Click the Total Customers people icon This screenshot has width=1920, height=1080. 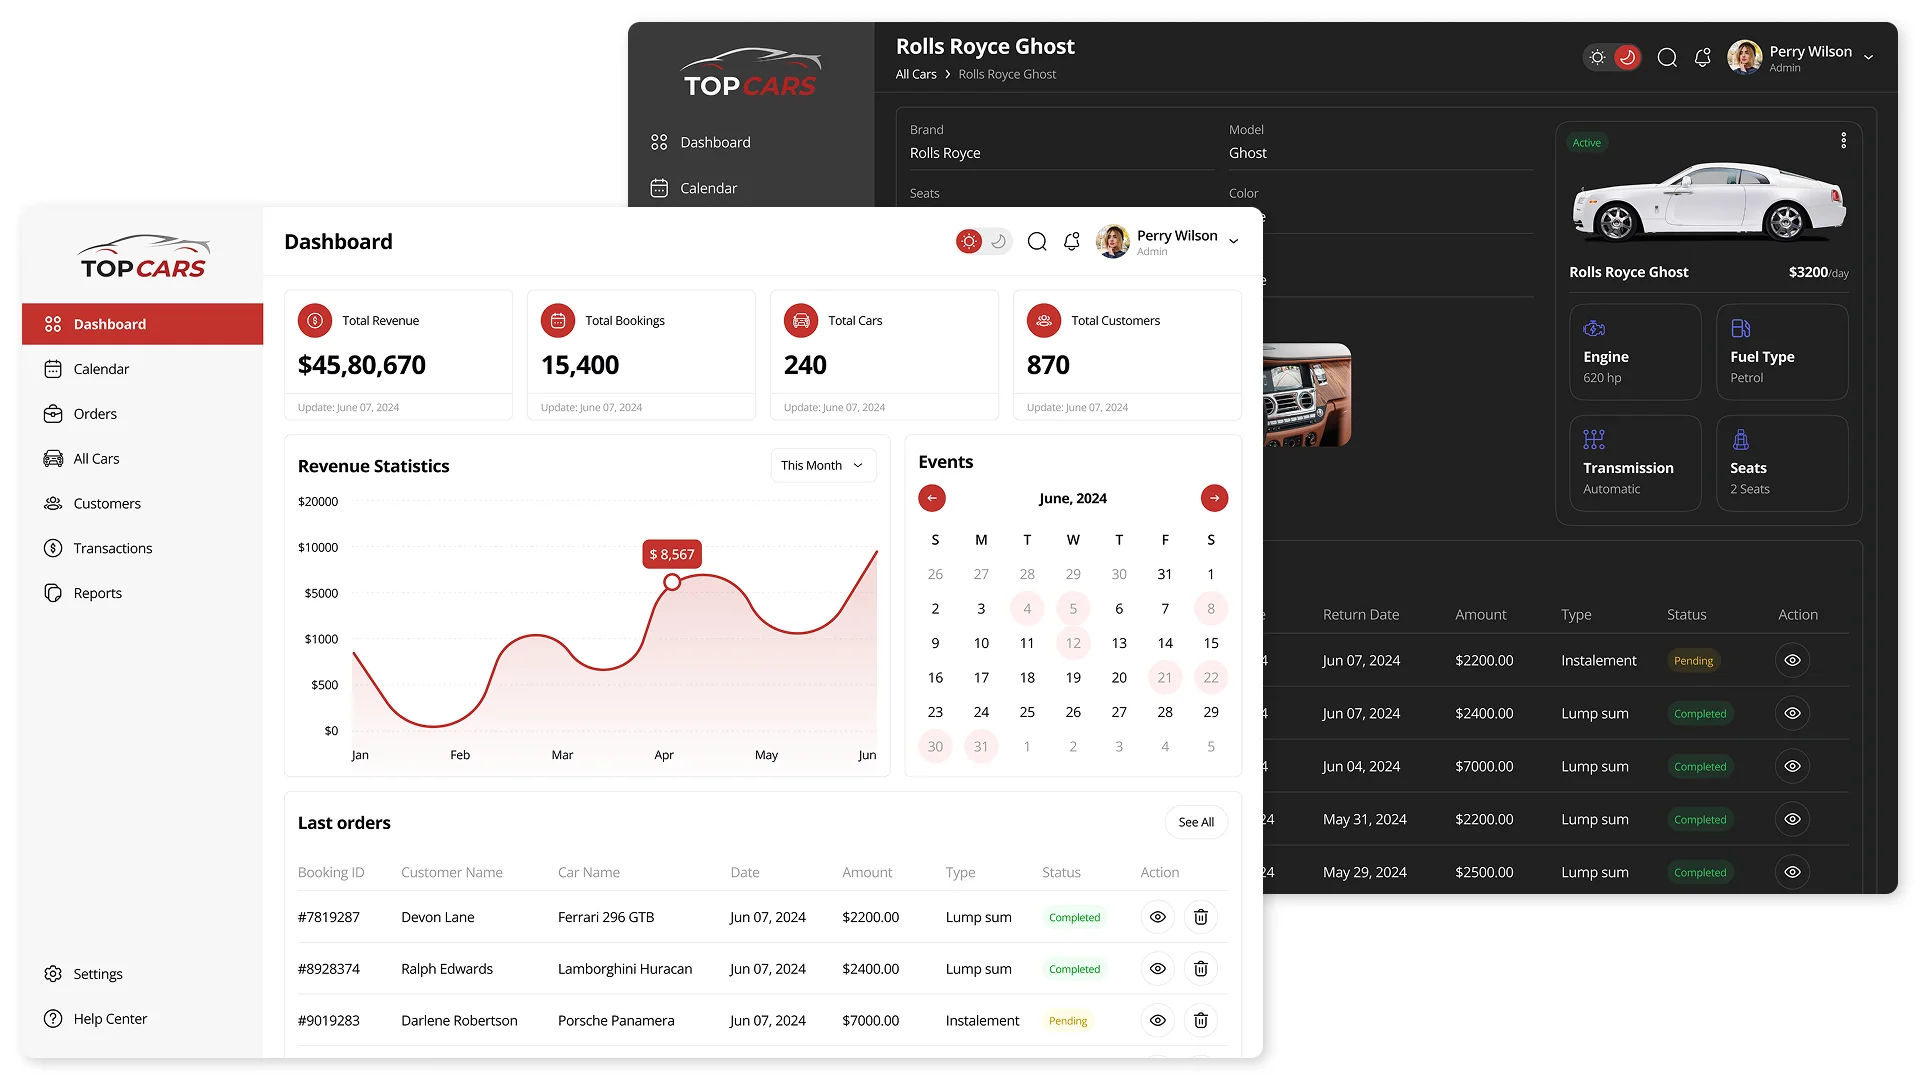pos(1044,321)
